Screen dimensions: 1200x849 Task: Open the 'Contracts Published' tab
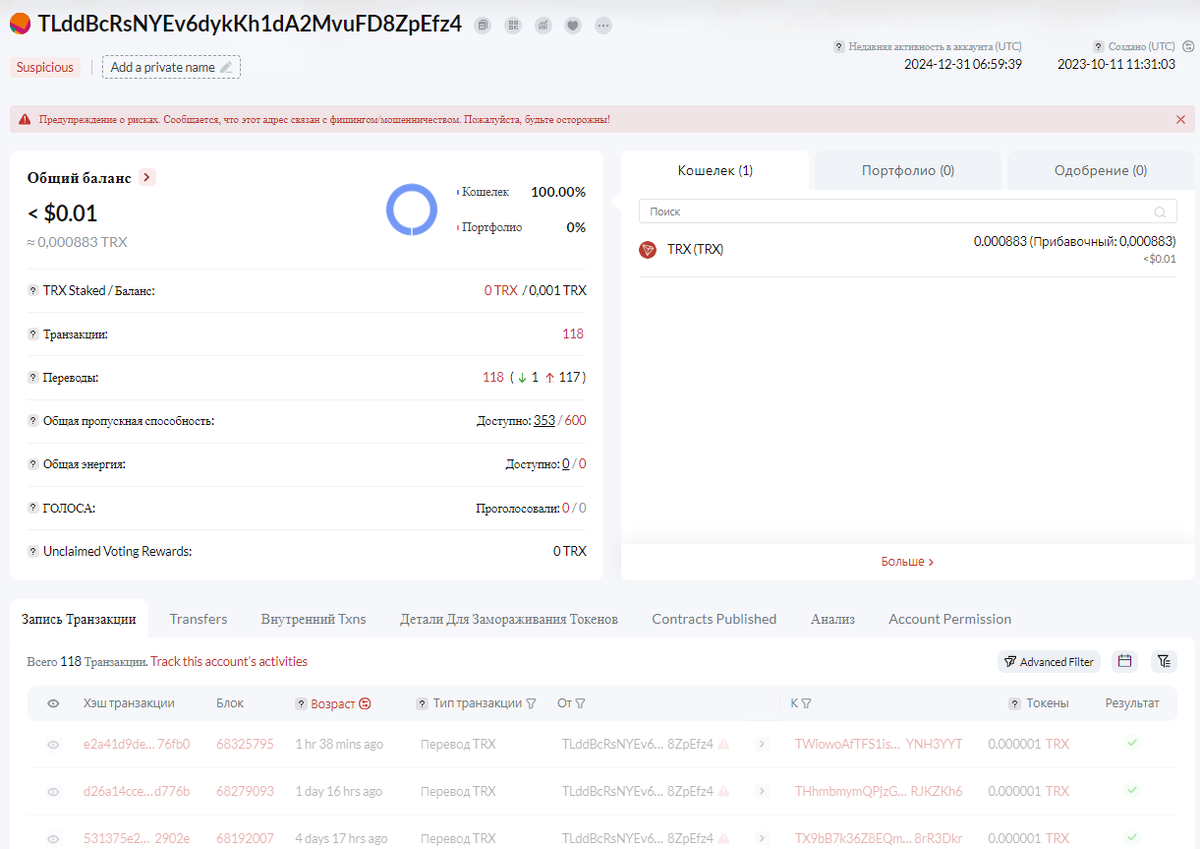pyautogui.click(x=714, y=619)
